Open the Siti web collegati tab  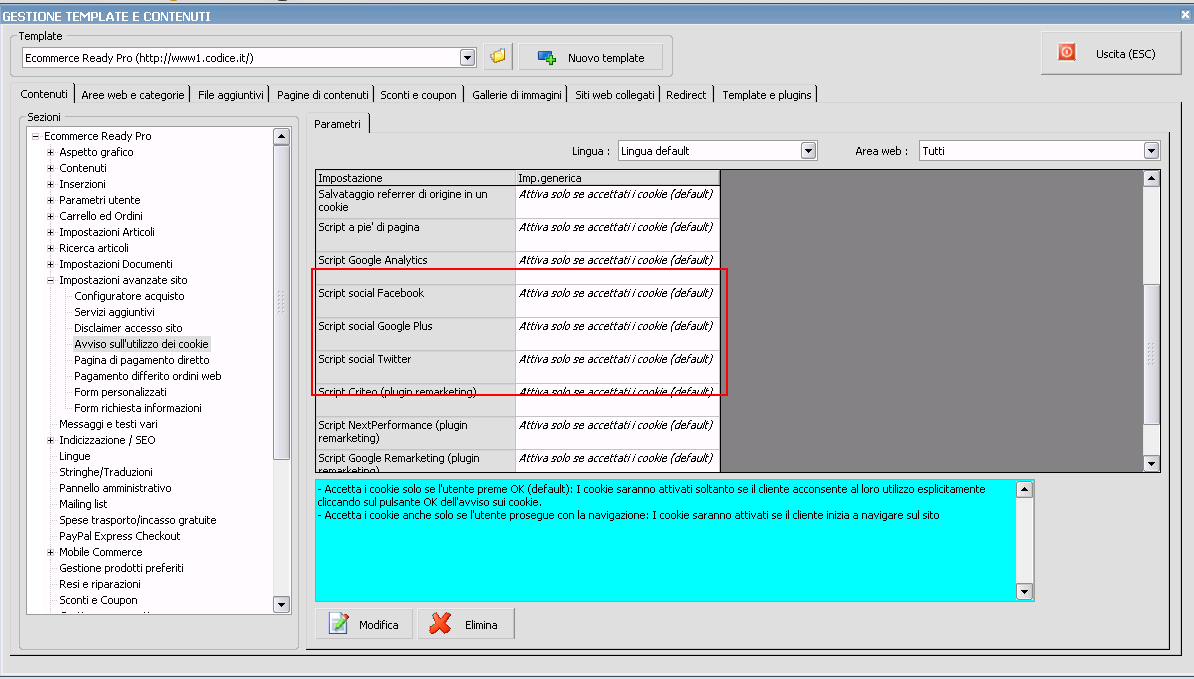click(x=615, y=95)
